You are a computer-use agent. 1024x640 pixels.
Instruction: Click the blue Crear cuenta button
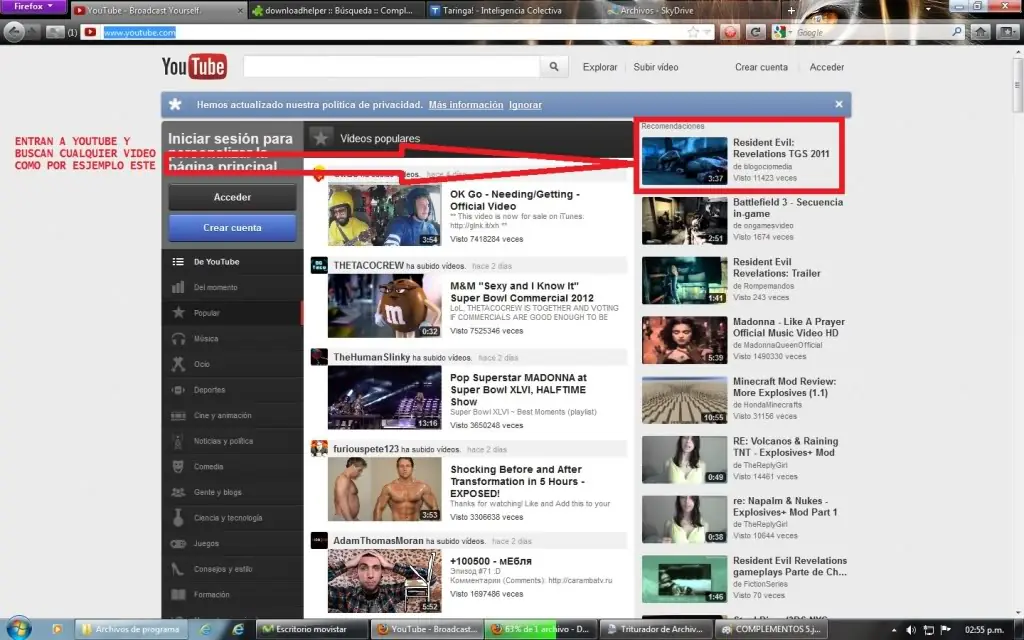pos(232,228)
